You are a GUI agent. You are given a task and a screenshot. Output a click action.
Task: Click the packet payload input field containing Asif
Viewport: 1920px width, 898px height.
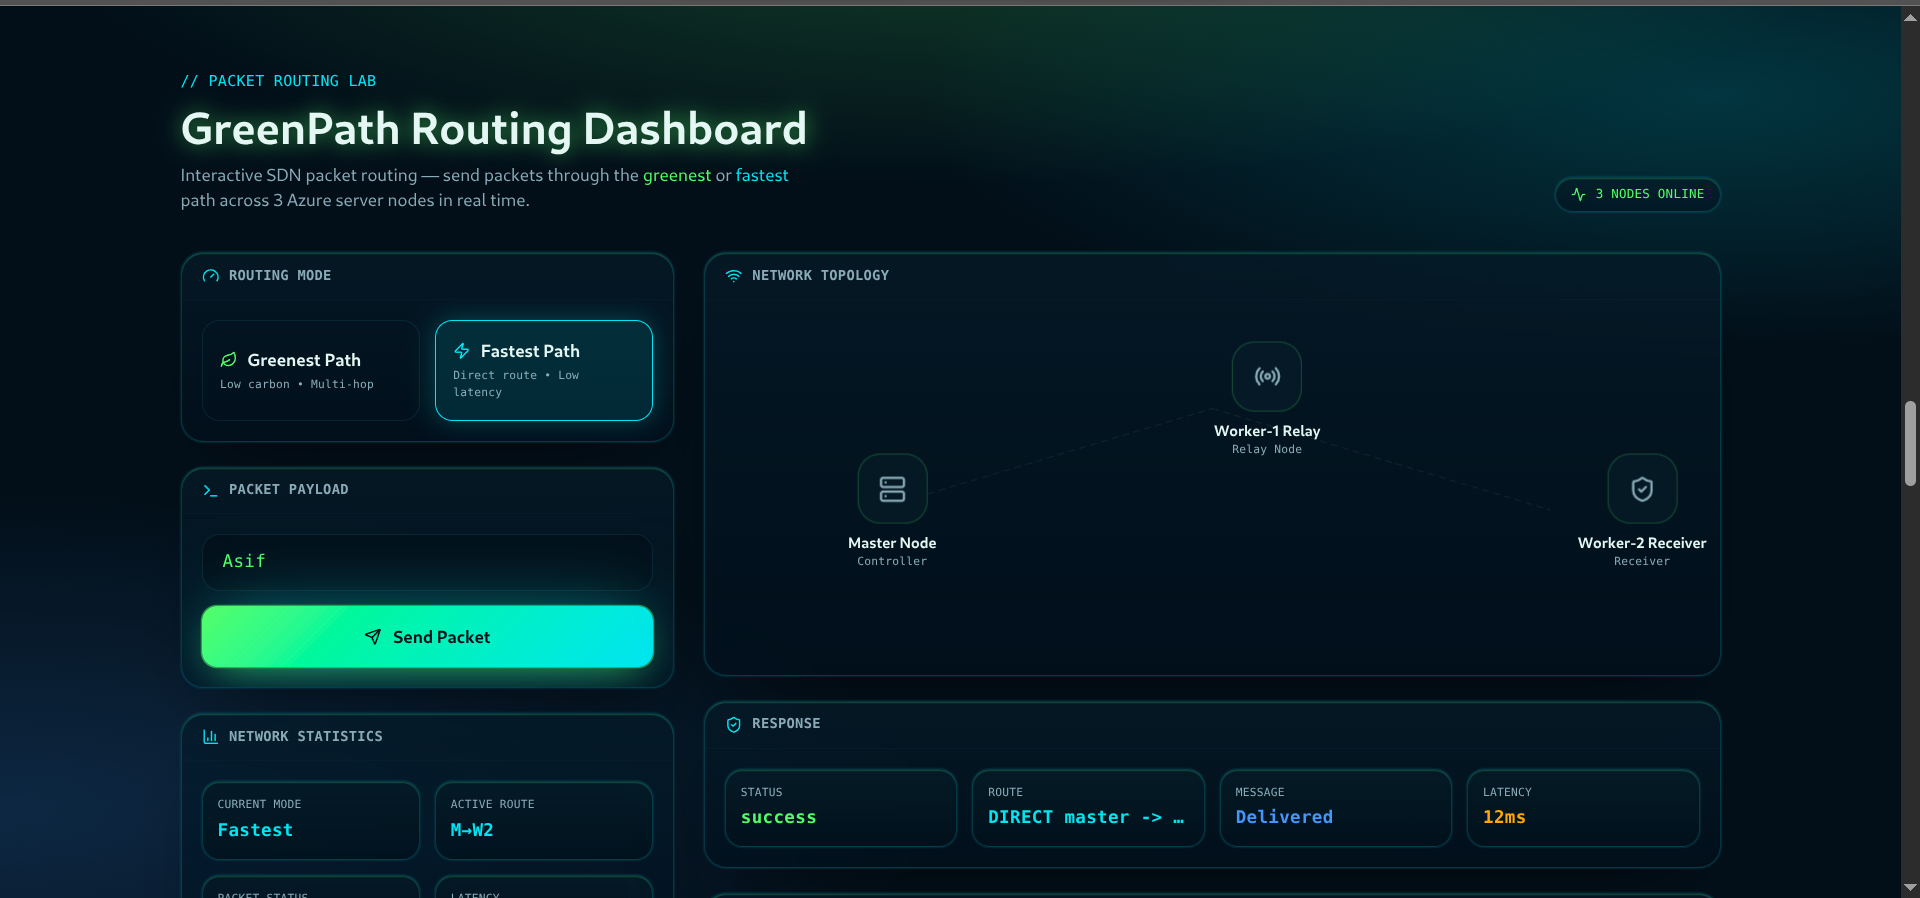(427, 562)
